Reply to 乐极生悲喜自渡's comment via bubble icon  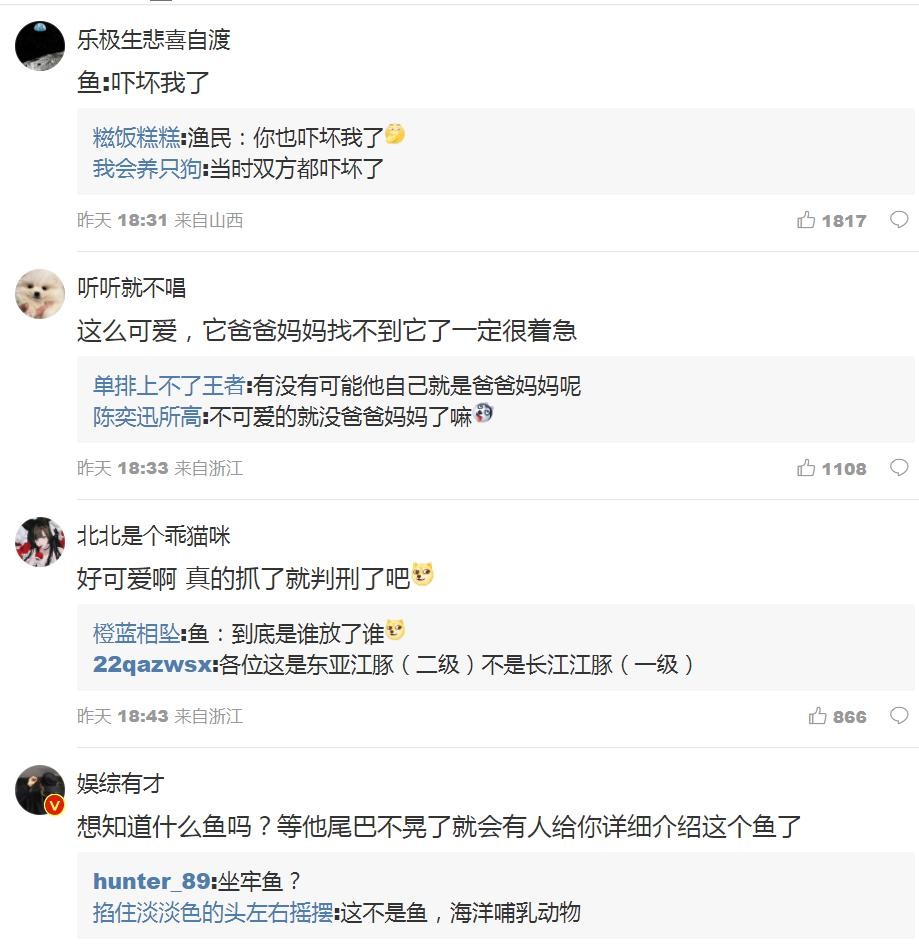pos(899,219)
